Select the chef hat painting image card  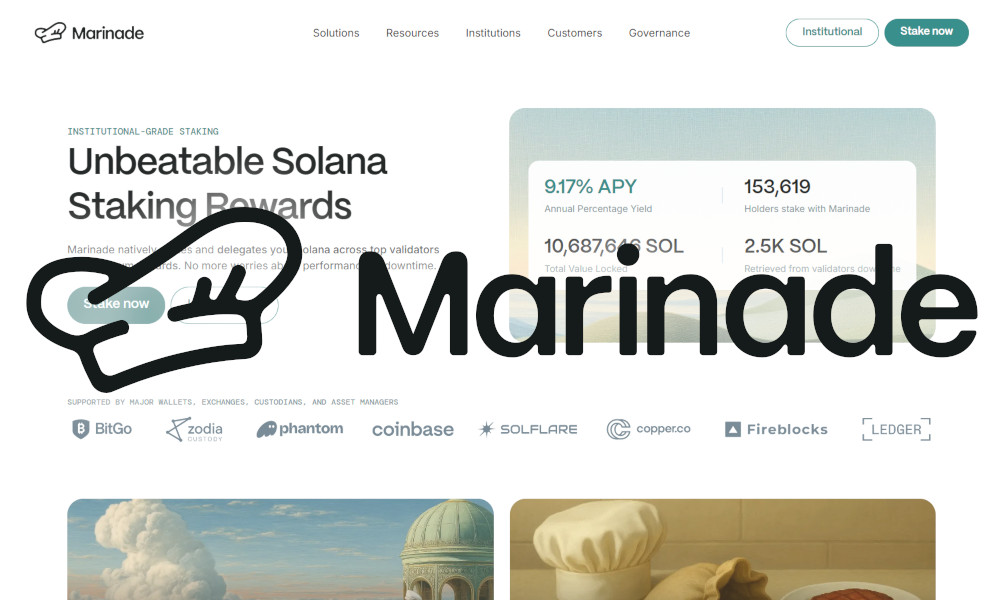(723, 549)
